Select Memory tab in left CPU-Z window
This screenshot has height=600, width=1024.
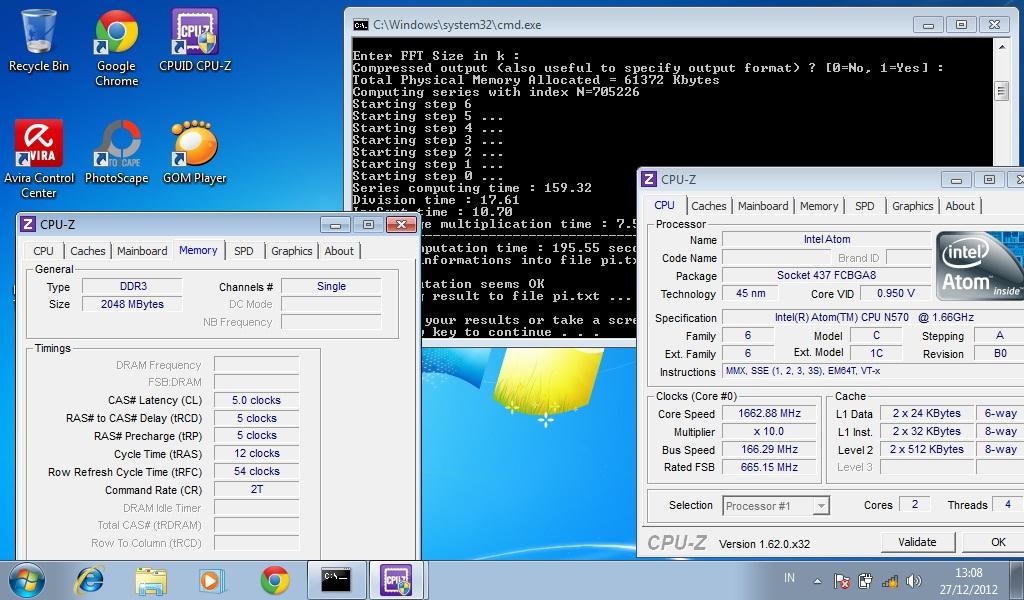[198, 250]
